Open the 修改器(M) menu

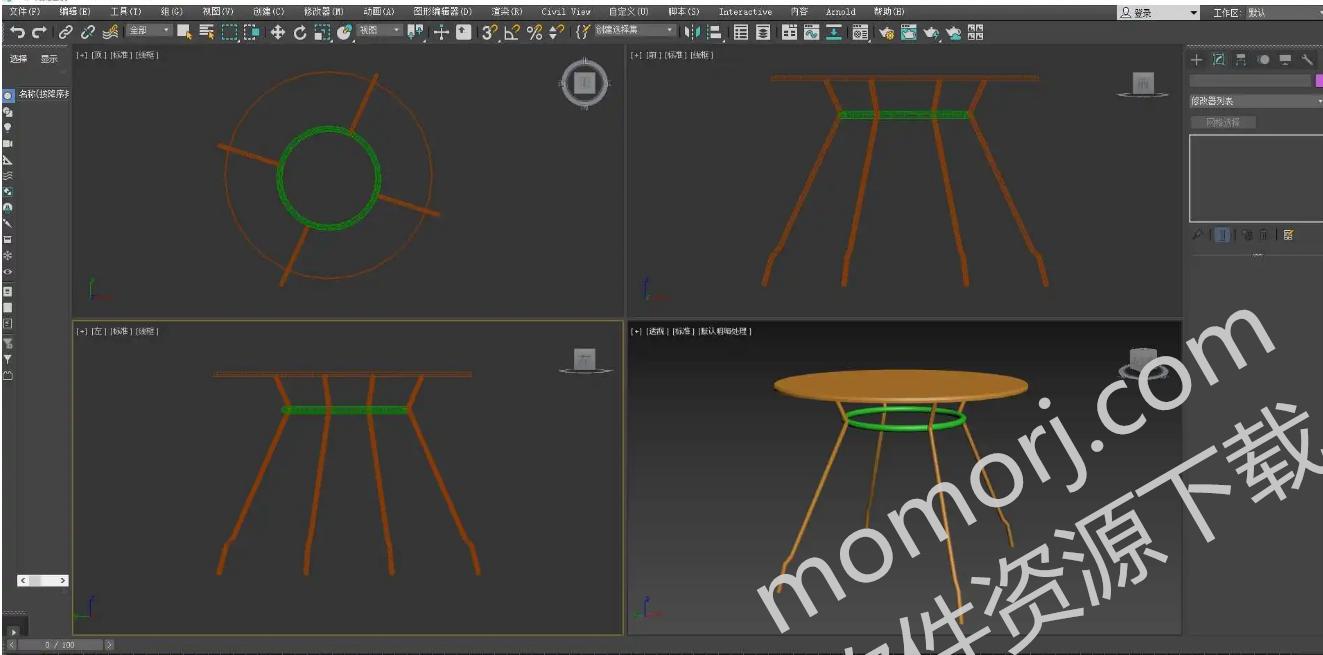click(x=323, y=12)
